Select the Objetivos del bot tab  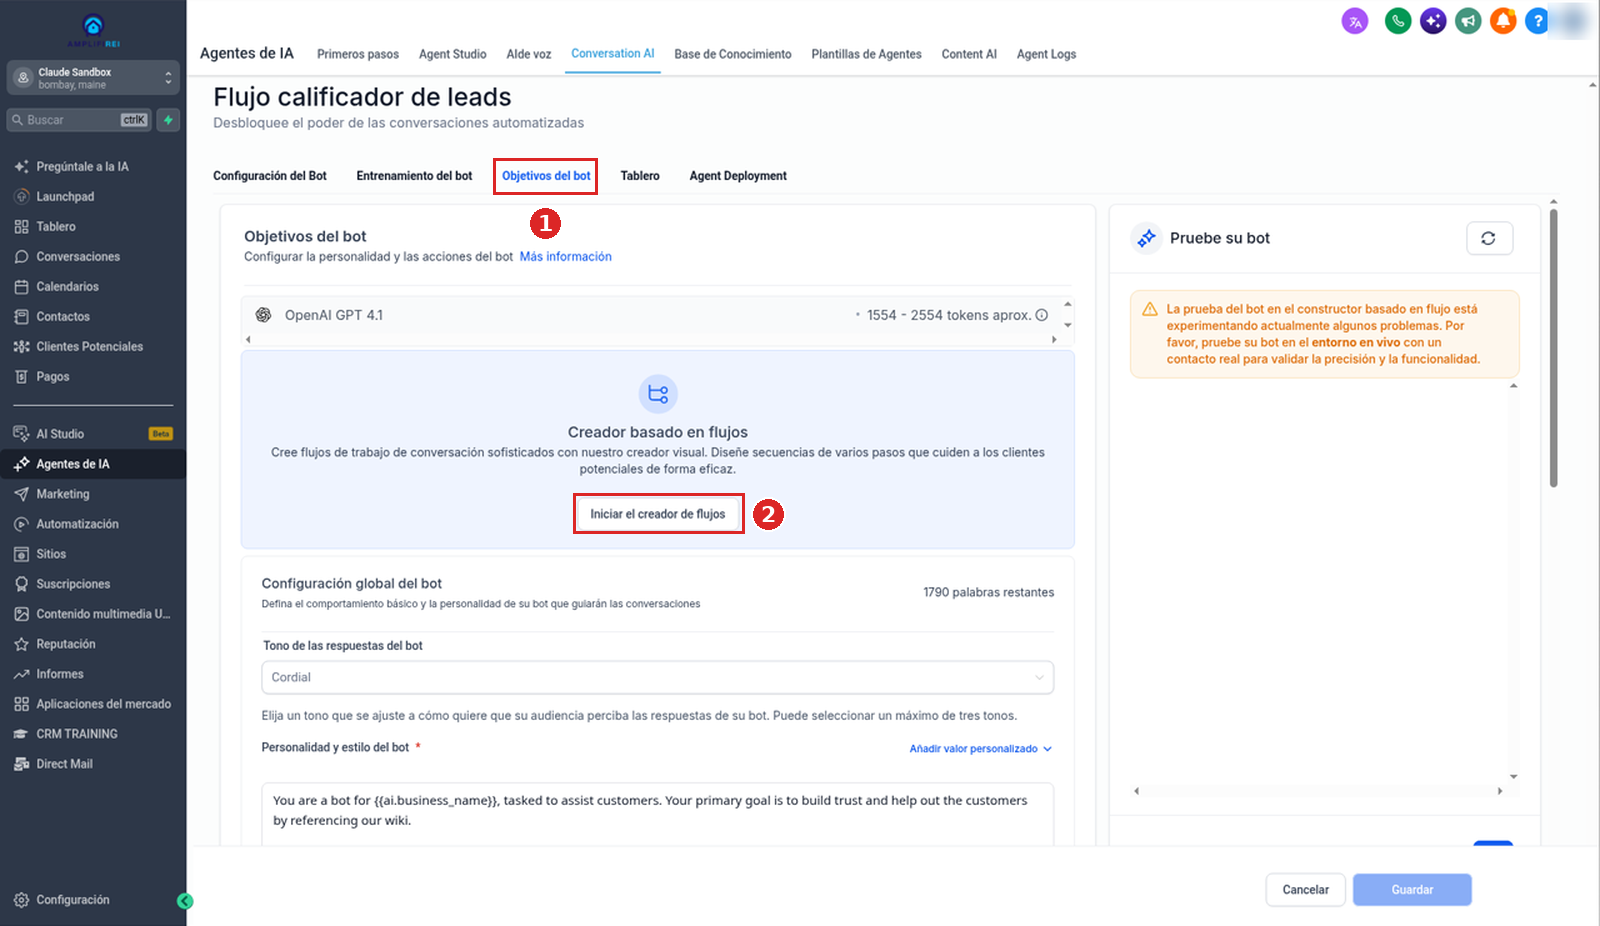click(546, 176)
